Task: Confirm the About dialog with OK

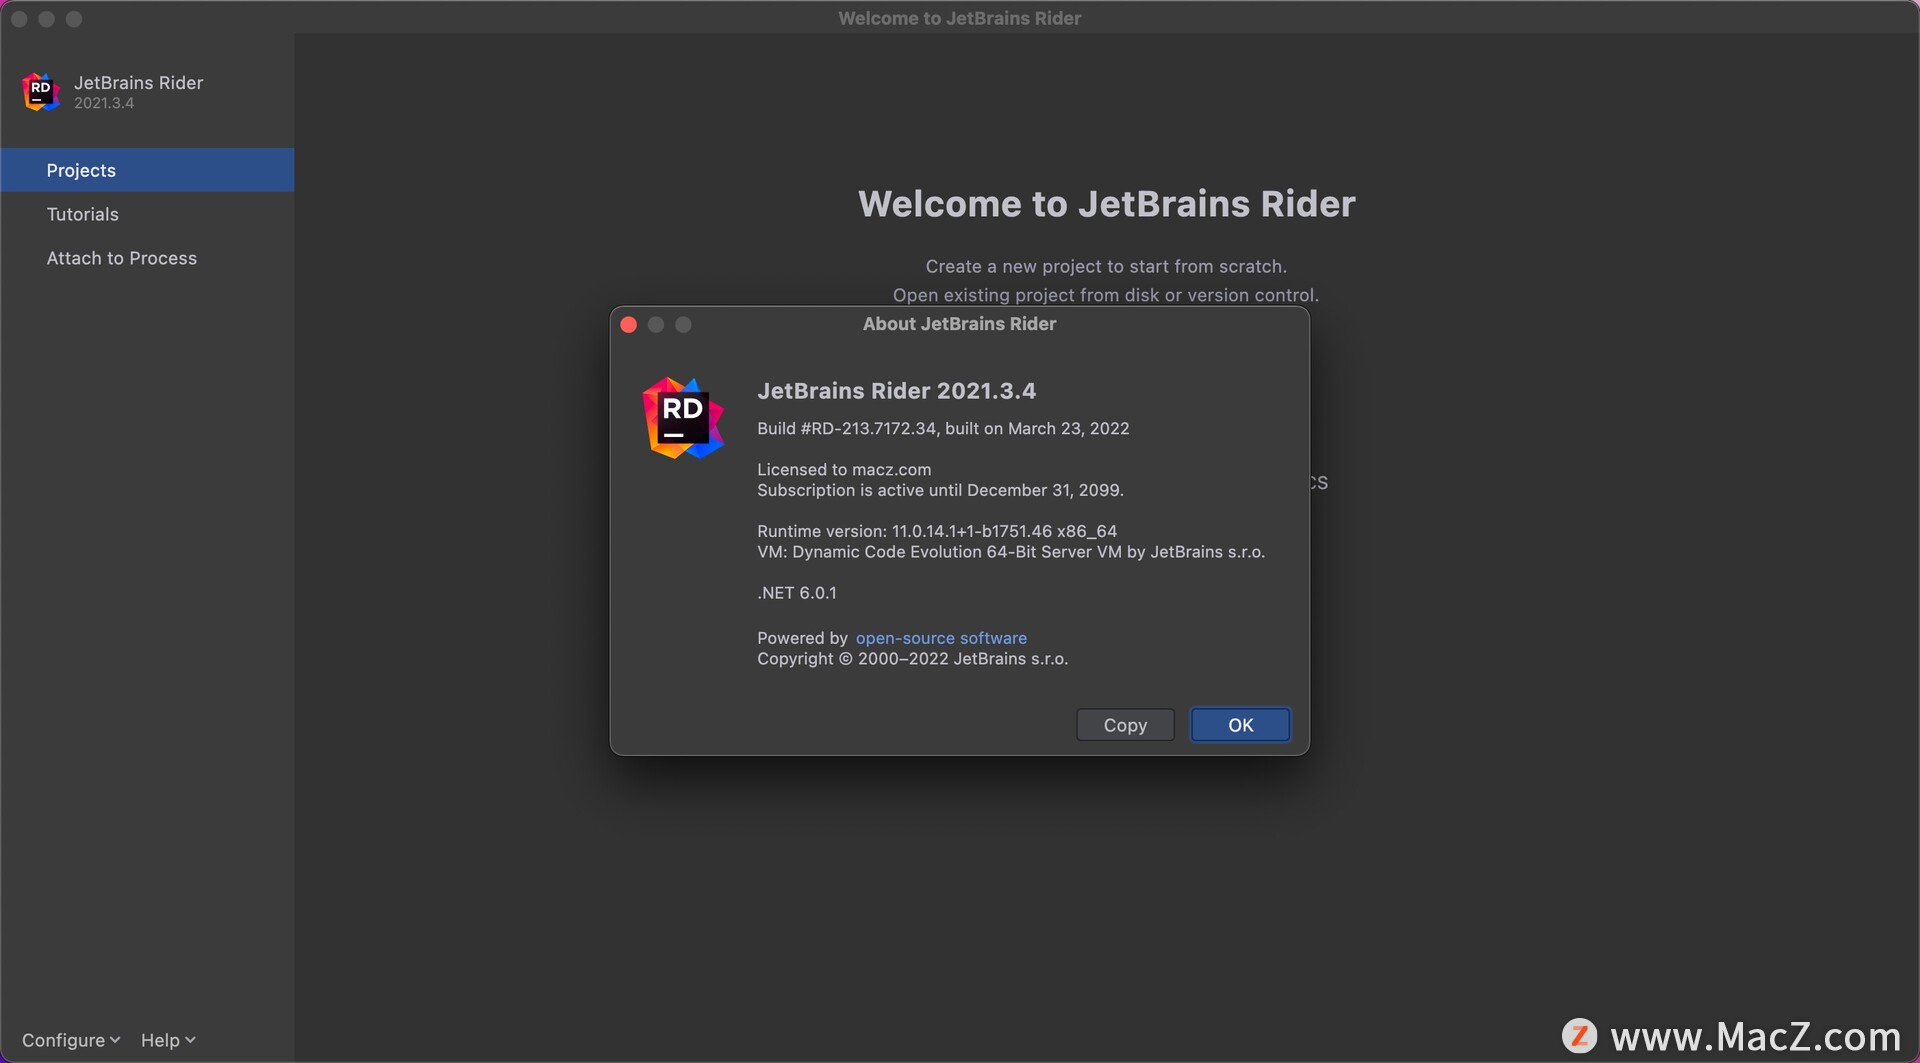Action: coord(1240,725)
